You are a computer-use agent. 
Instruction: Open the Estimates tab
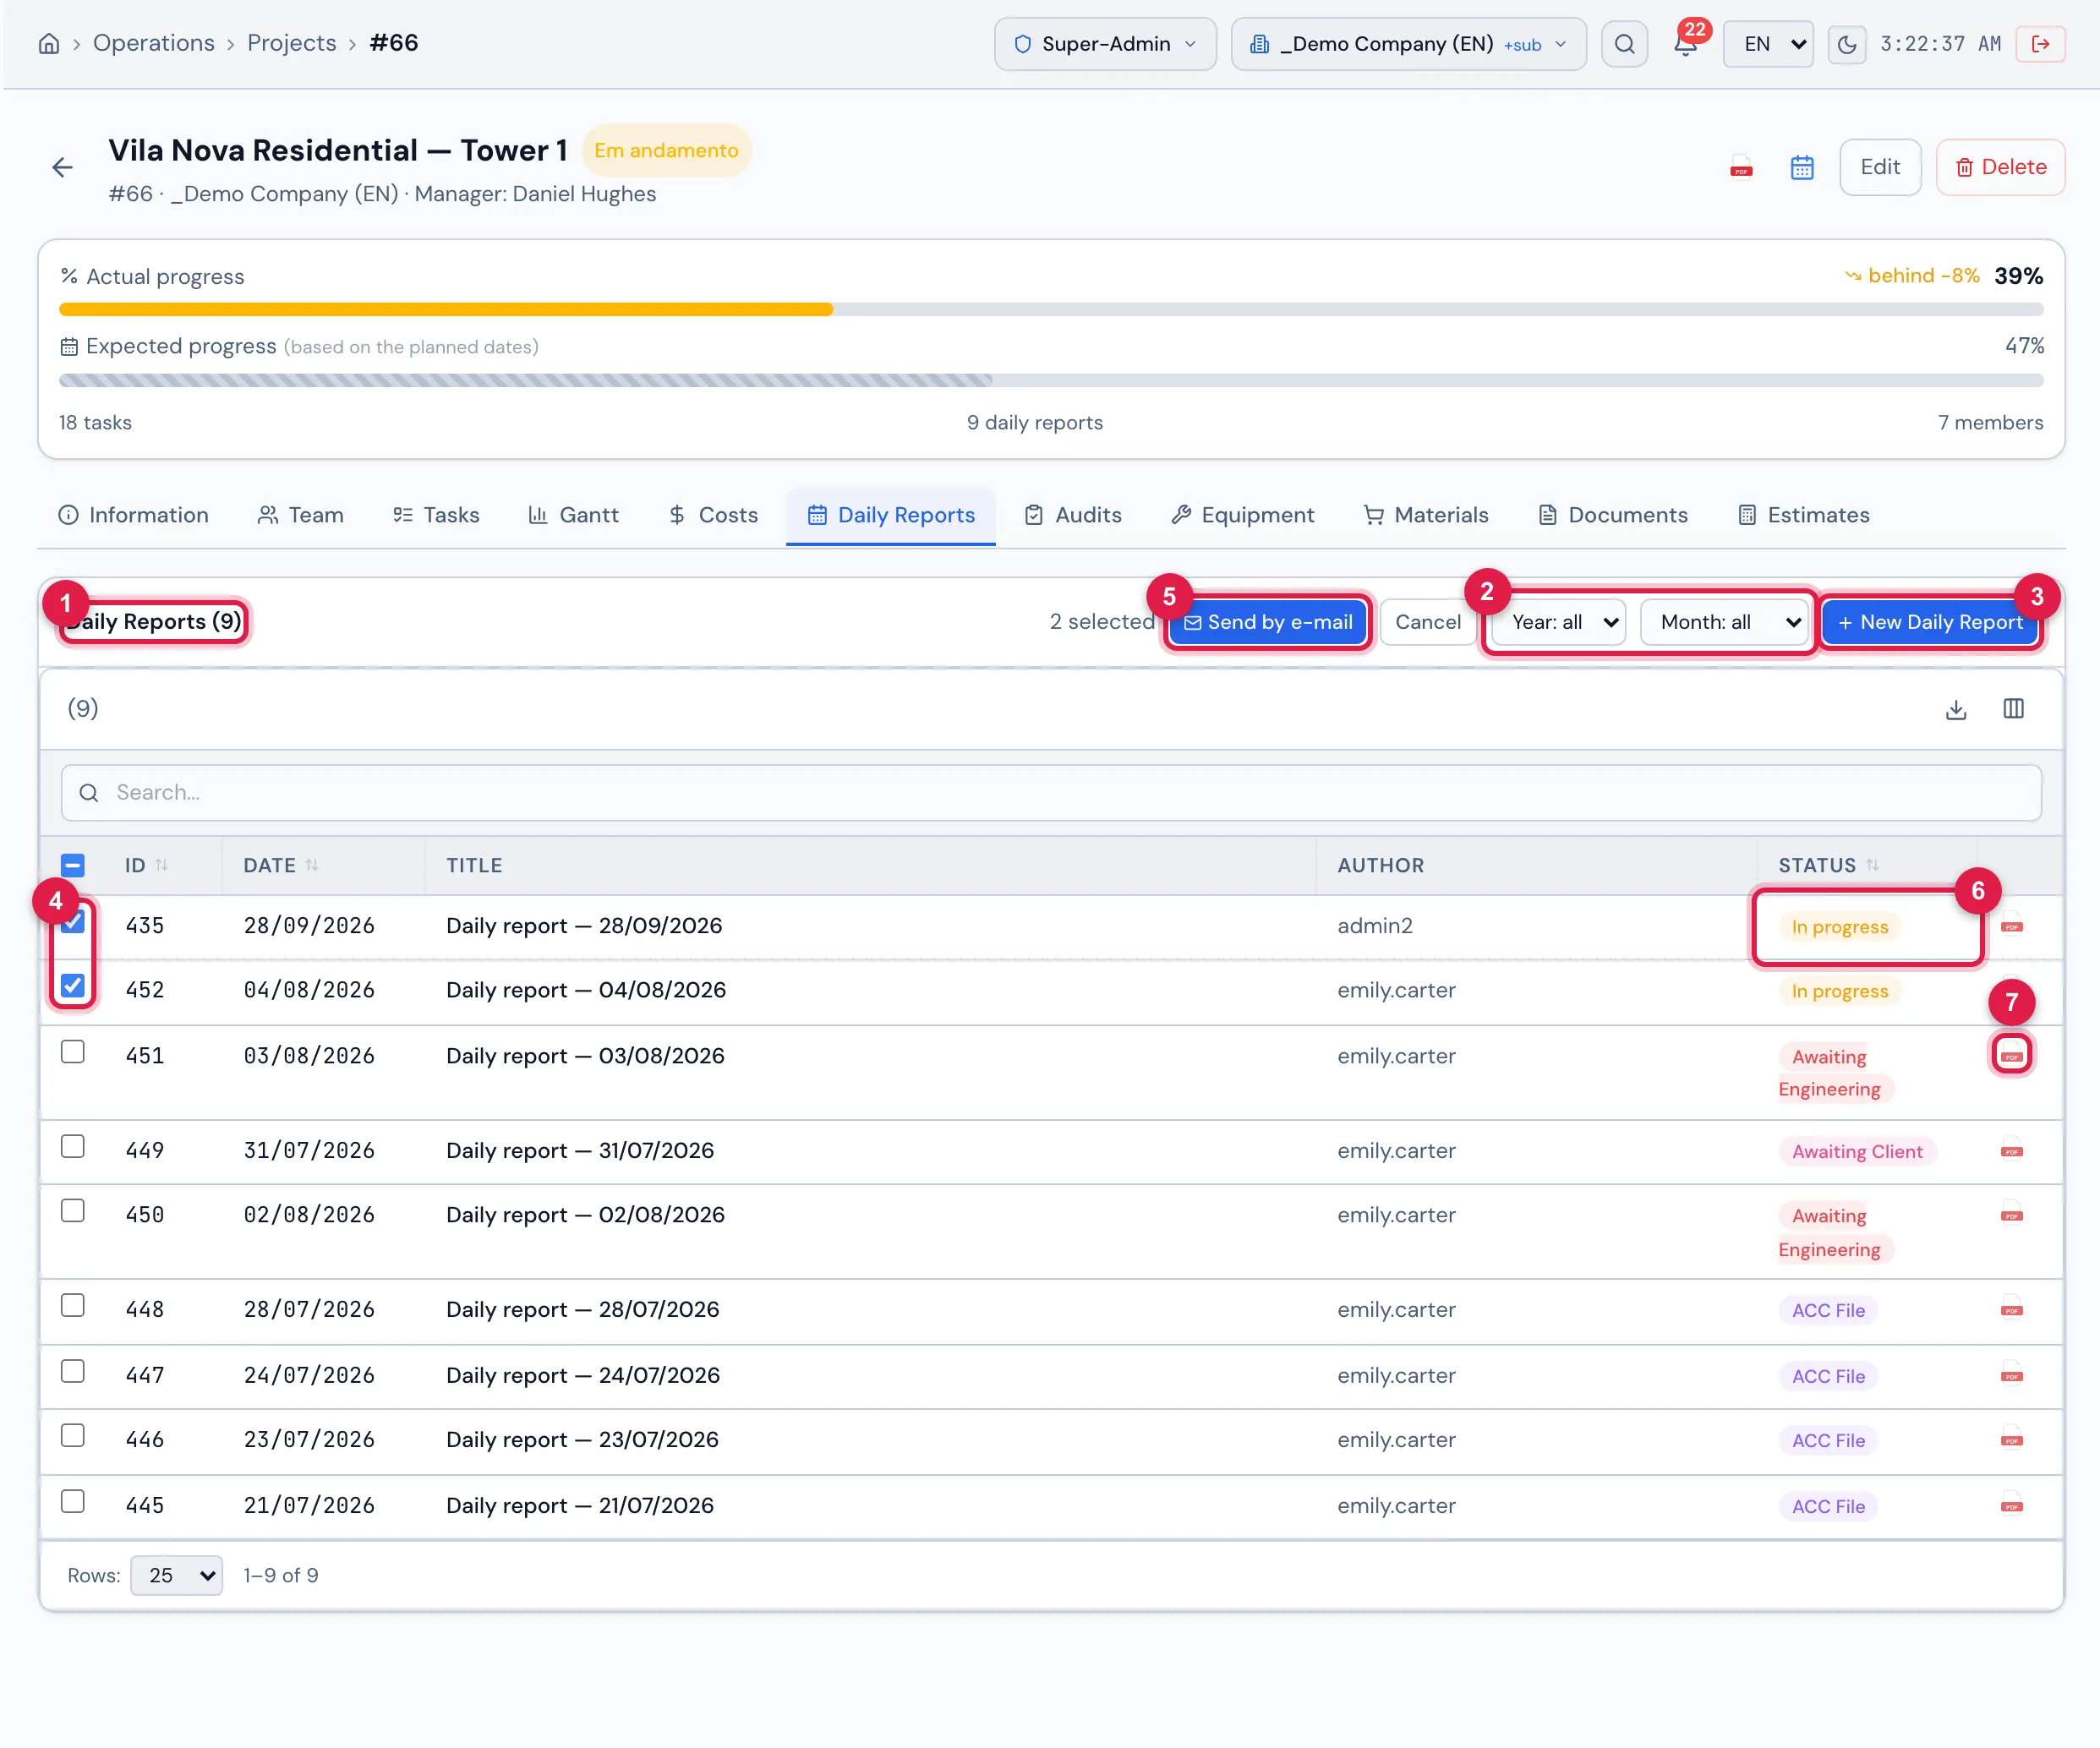1803,515
